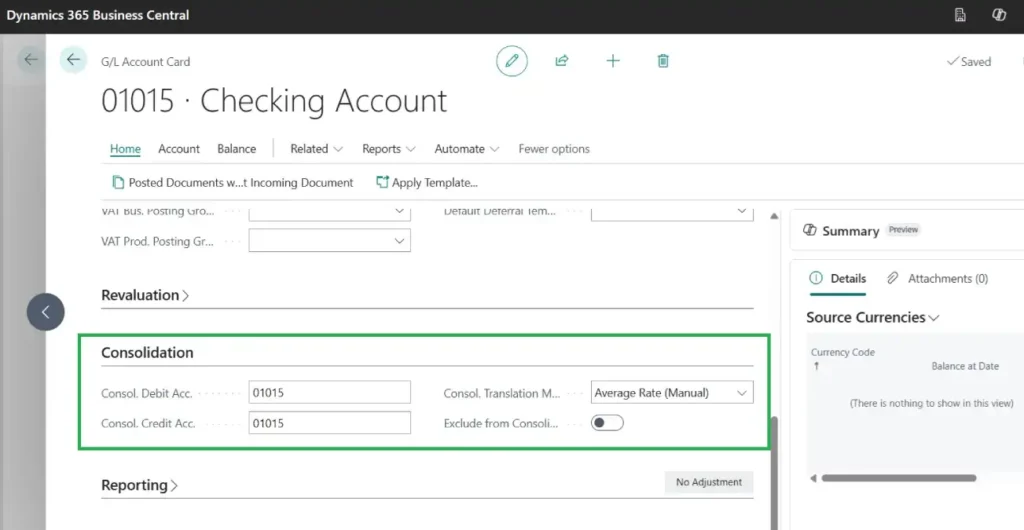1024x530 pixels.
Task: Open Consol. Translation Method dropdown
Action: tap(672, 393)
